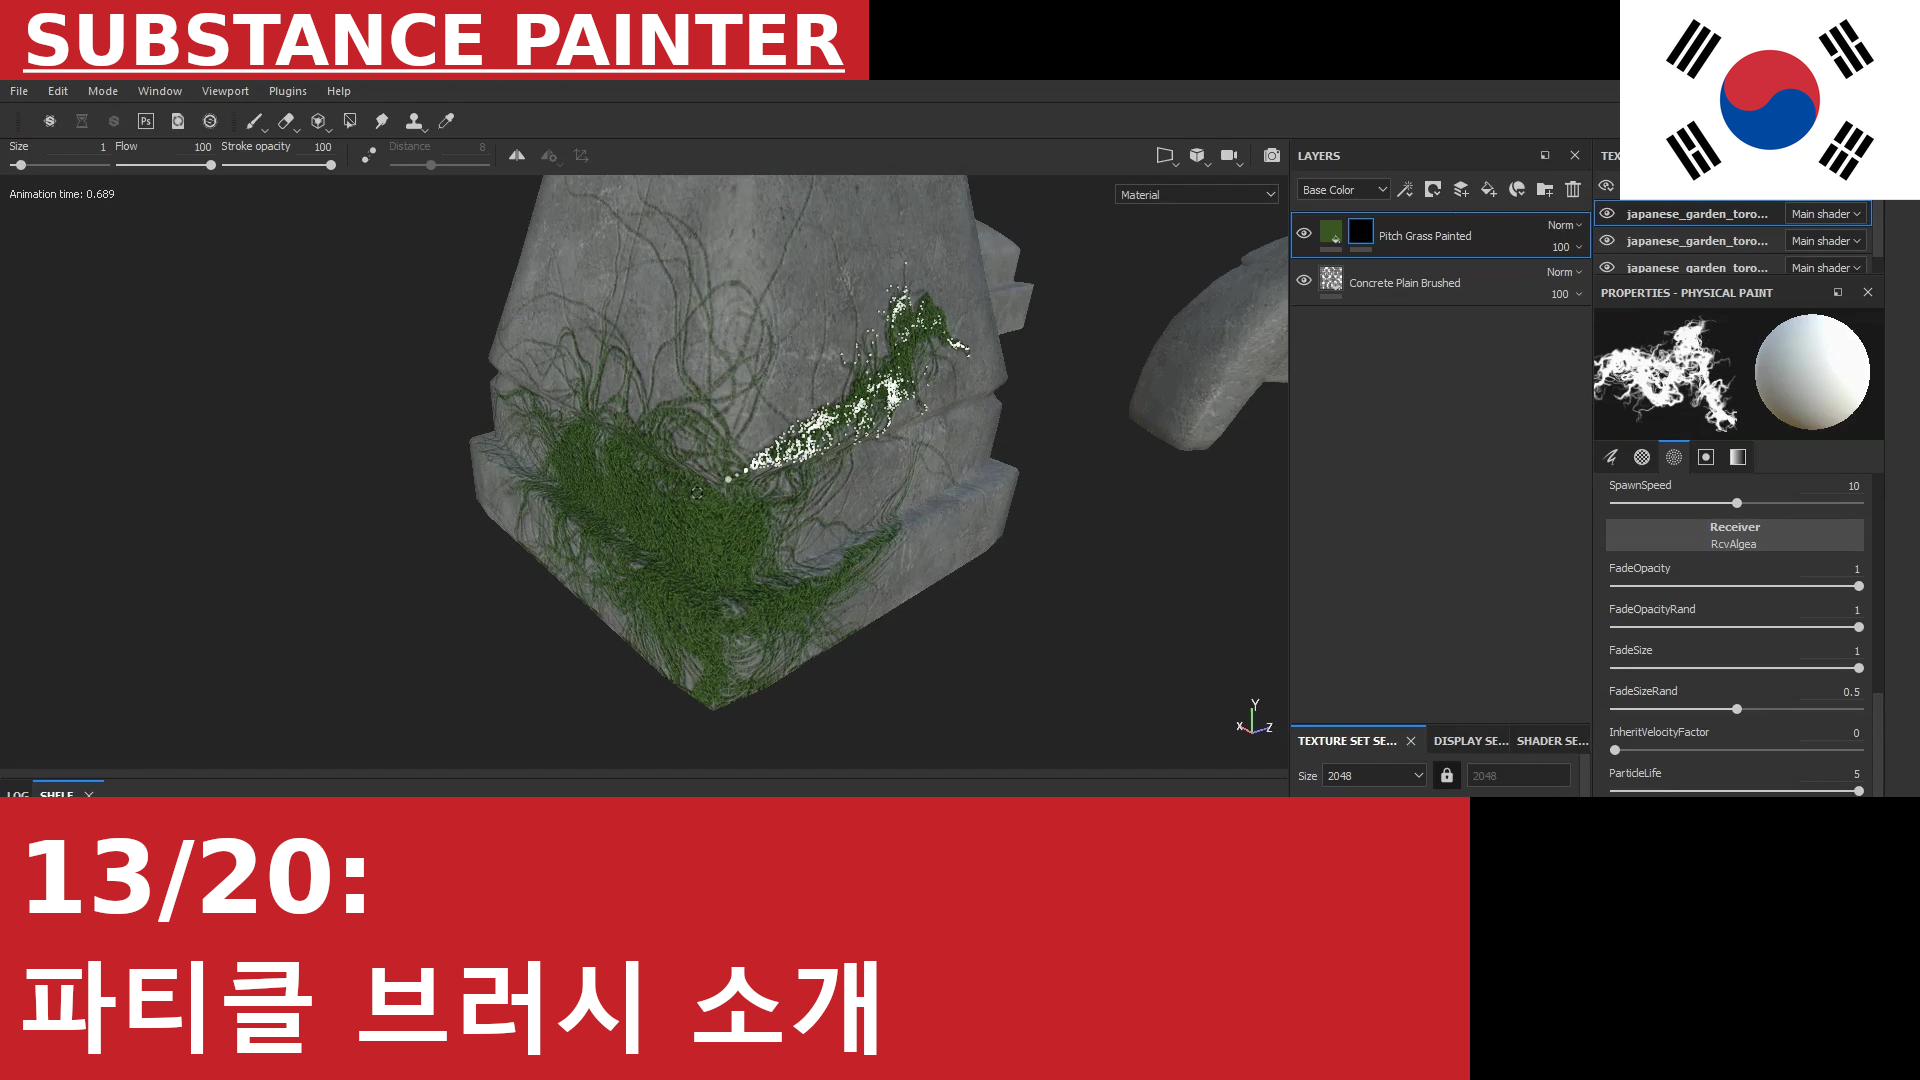Image resolution: width=1920 pixels, height=1080 pixels.
Task: Open the Viewport menu
Action: (x=225, y=91)
